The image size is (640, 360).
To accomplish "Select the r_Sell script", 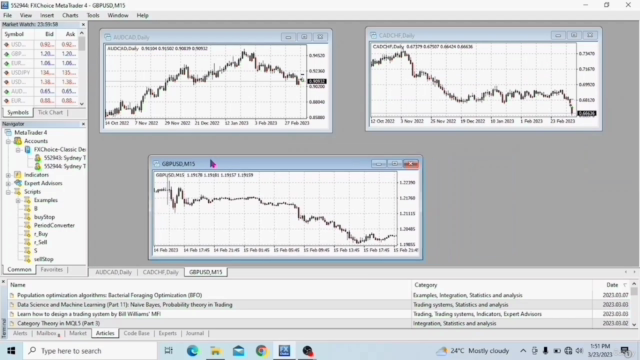I will (x=40, y=242).
